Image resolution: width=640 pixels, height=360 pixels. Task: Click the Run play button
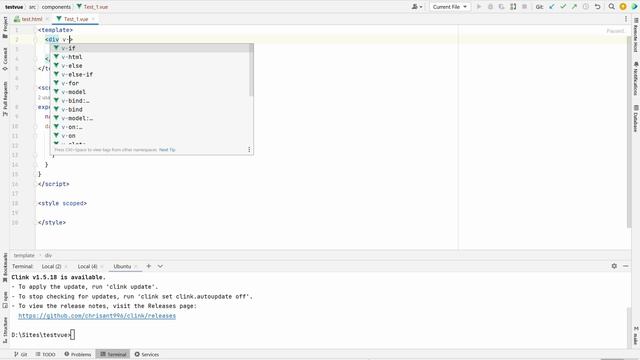479,7
